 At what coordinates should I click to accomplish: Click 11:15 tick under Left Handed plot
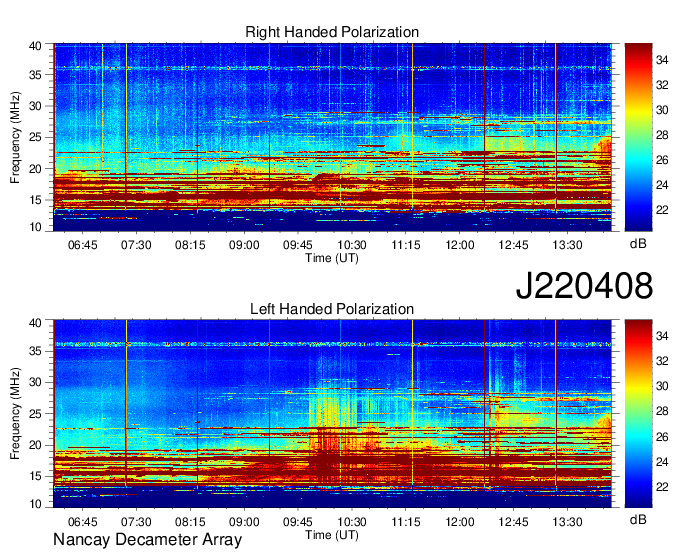pyautogui.click(x=405, y=522)
